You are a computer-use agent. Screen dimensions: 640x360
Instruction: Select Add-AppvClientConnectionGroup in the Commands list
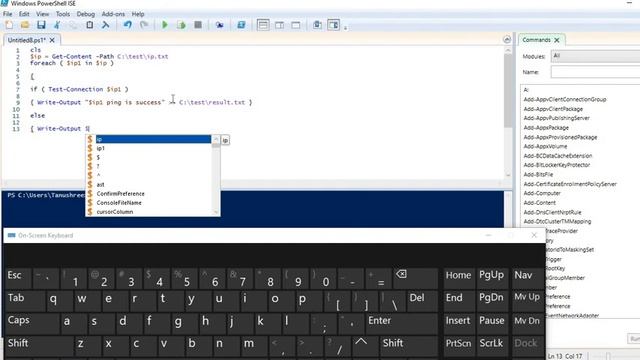[565, 100]
